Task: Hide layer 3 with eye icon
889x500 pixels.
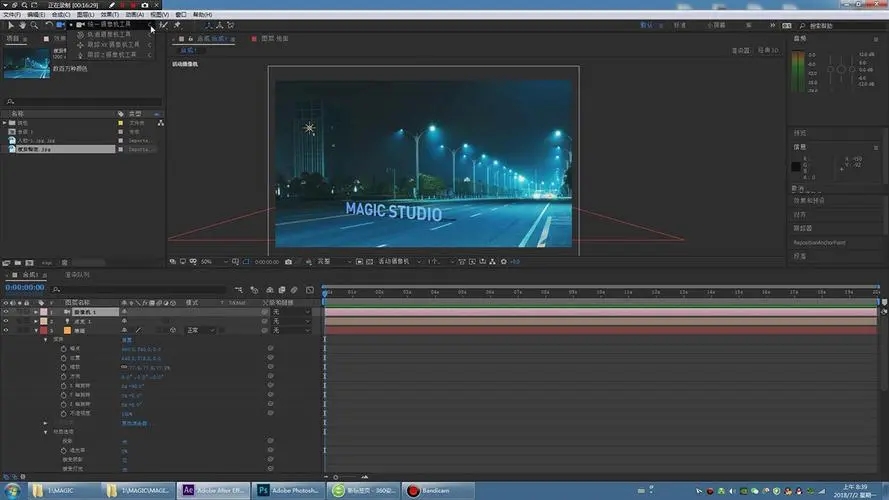Action: [x=6, y=330]
